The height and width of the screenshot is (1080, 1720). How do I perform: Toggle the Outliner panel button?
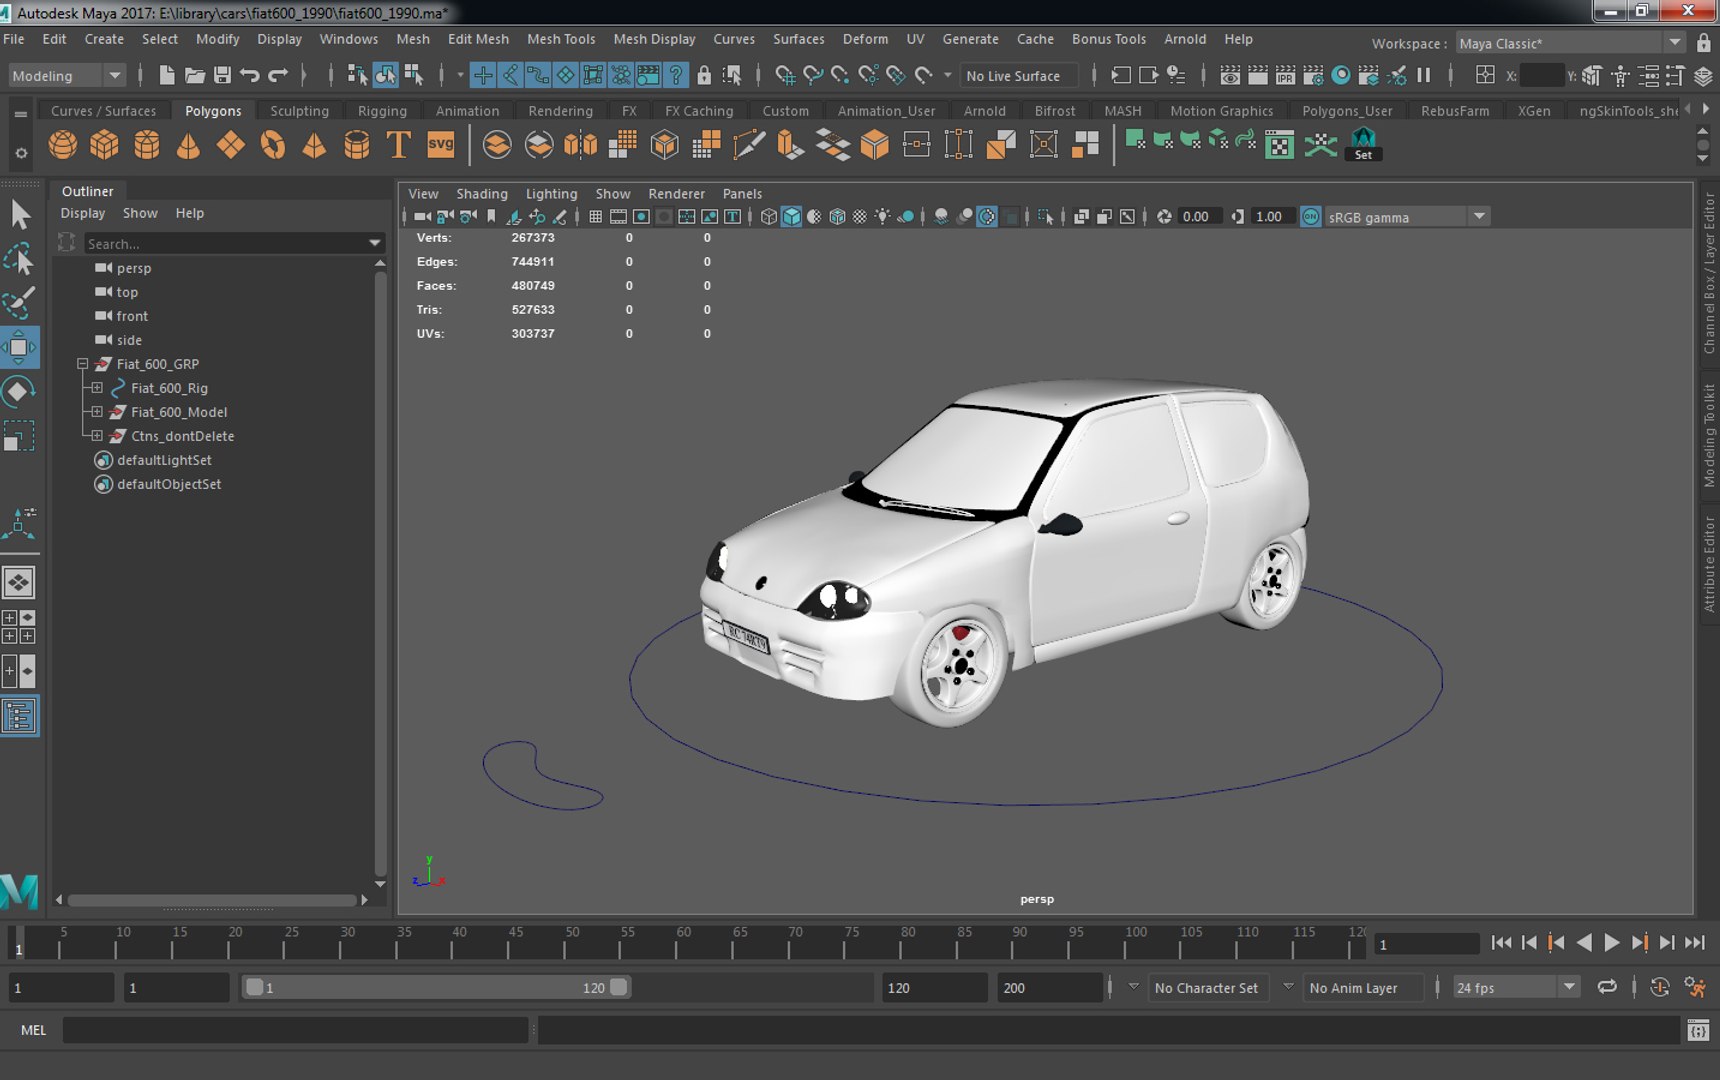click(x=19, y=716)
